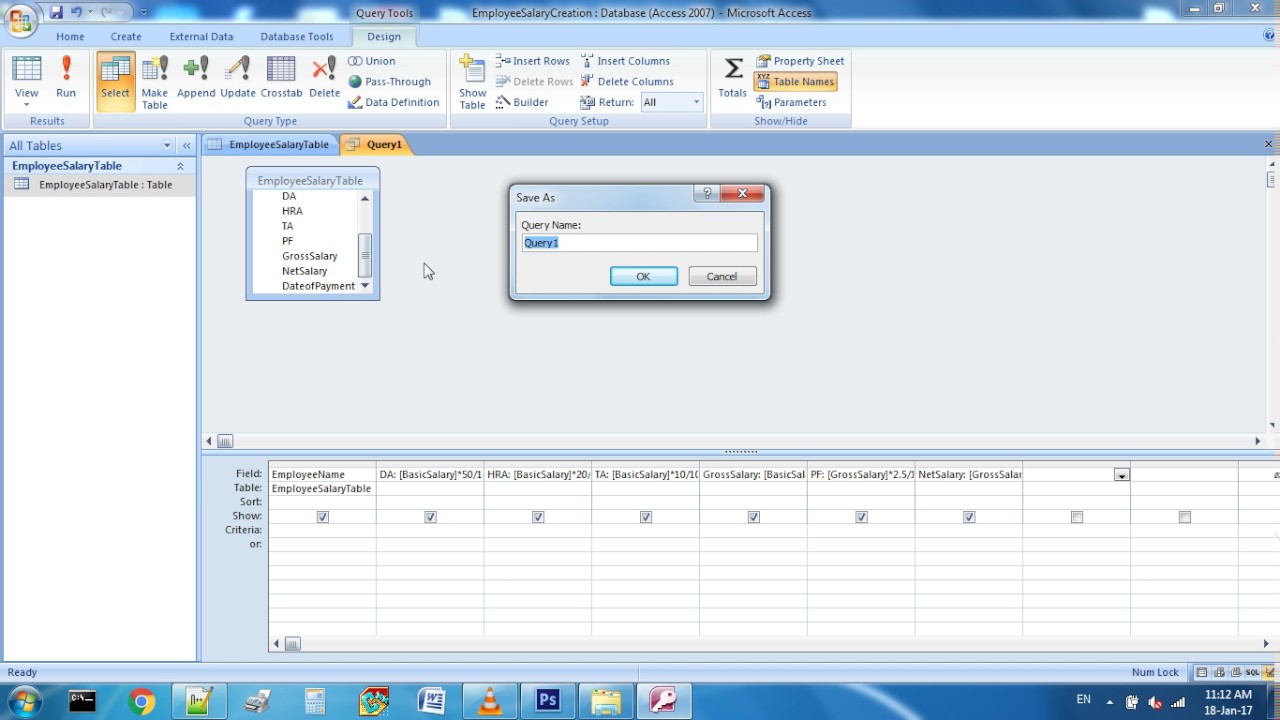Open field dropdown in empty grid column

[x=1122, y=475]
